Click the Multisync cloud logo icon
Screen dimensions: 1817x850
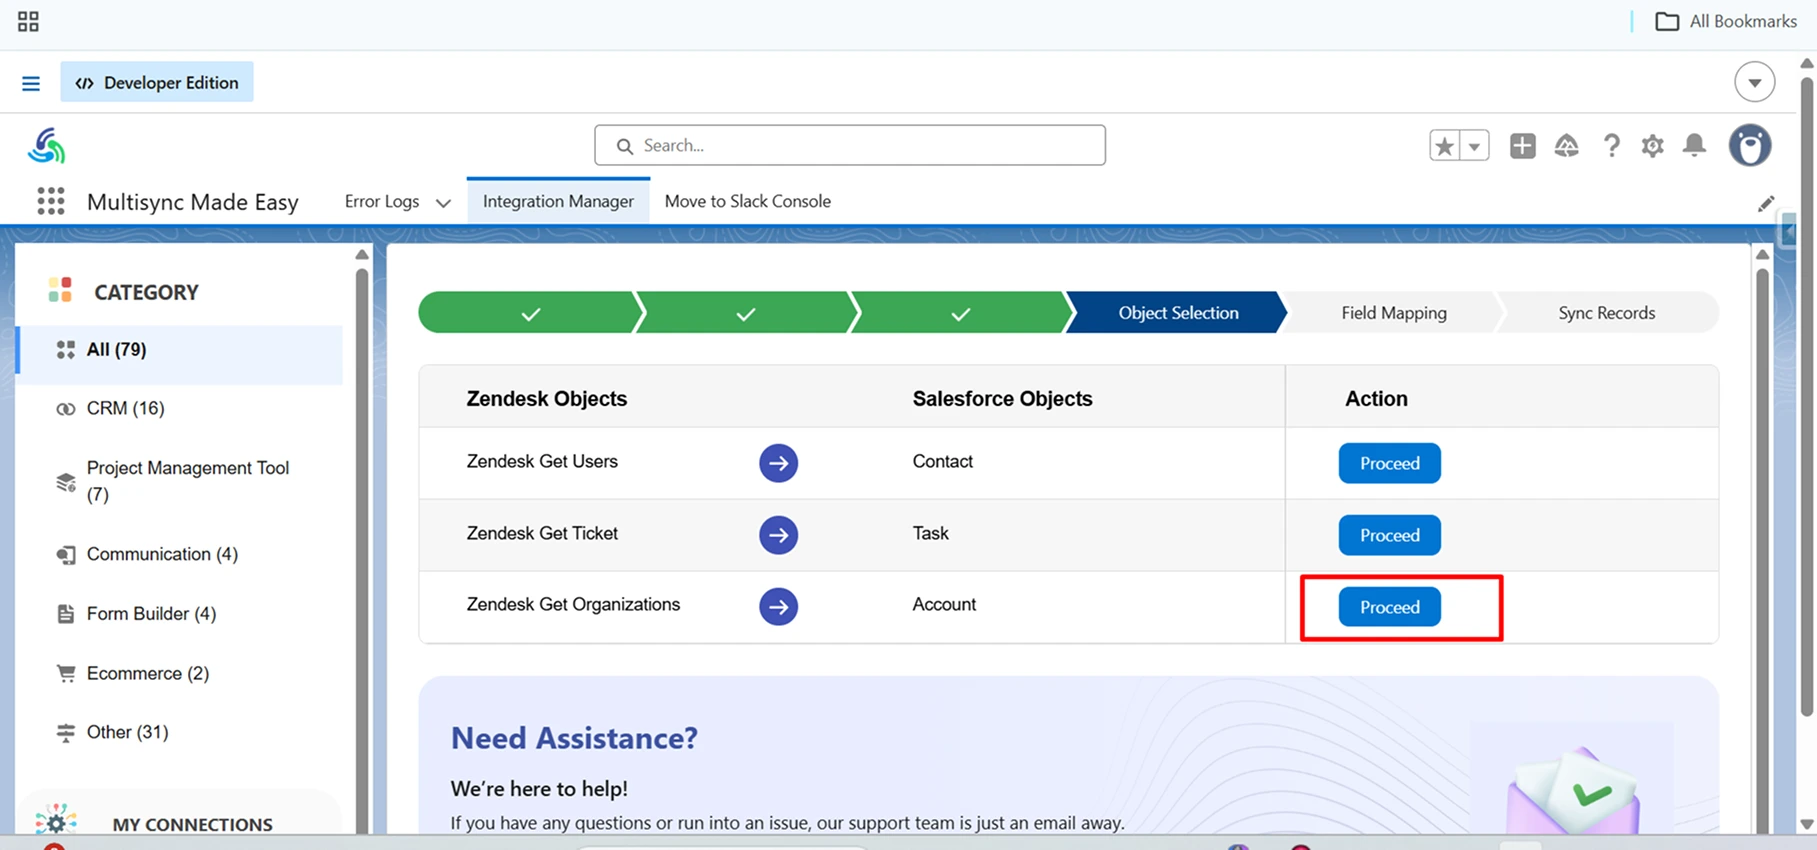click(46, 146)
